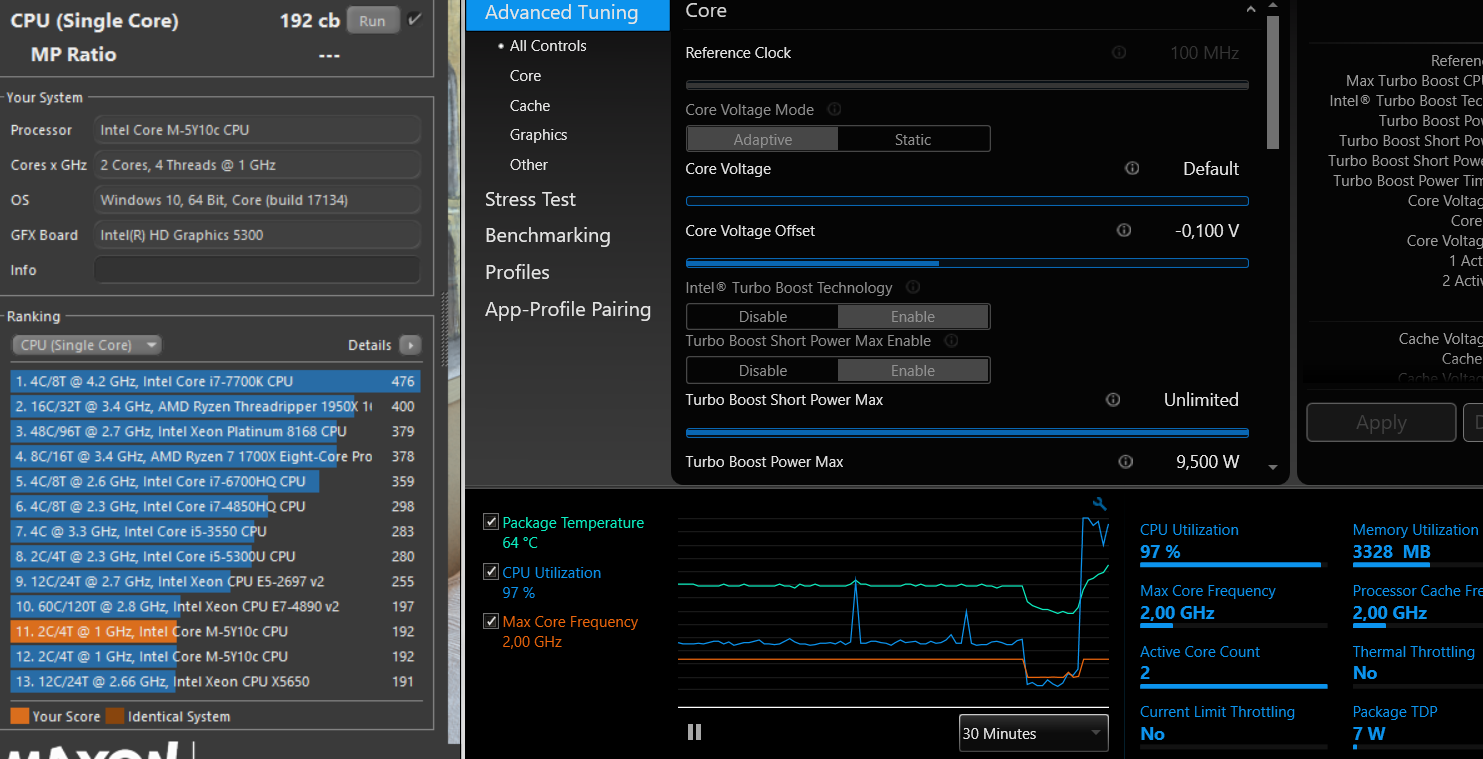Viewport: 1483px width, 759px height.
Task: Click the Info input field in Cinebench
Action: pyautogui.click(x=257, y=270)
